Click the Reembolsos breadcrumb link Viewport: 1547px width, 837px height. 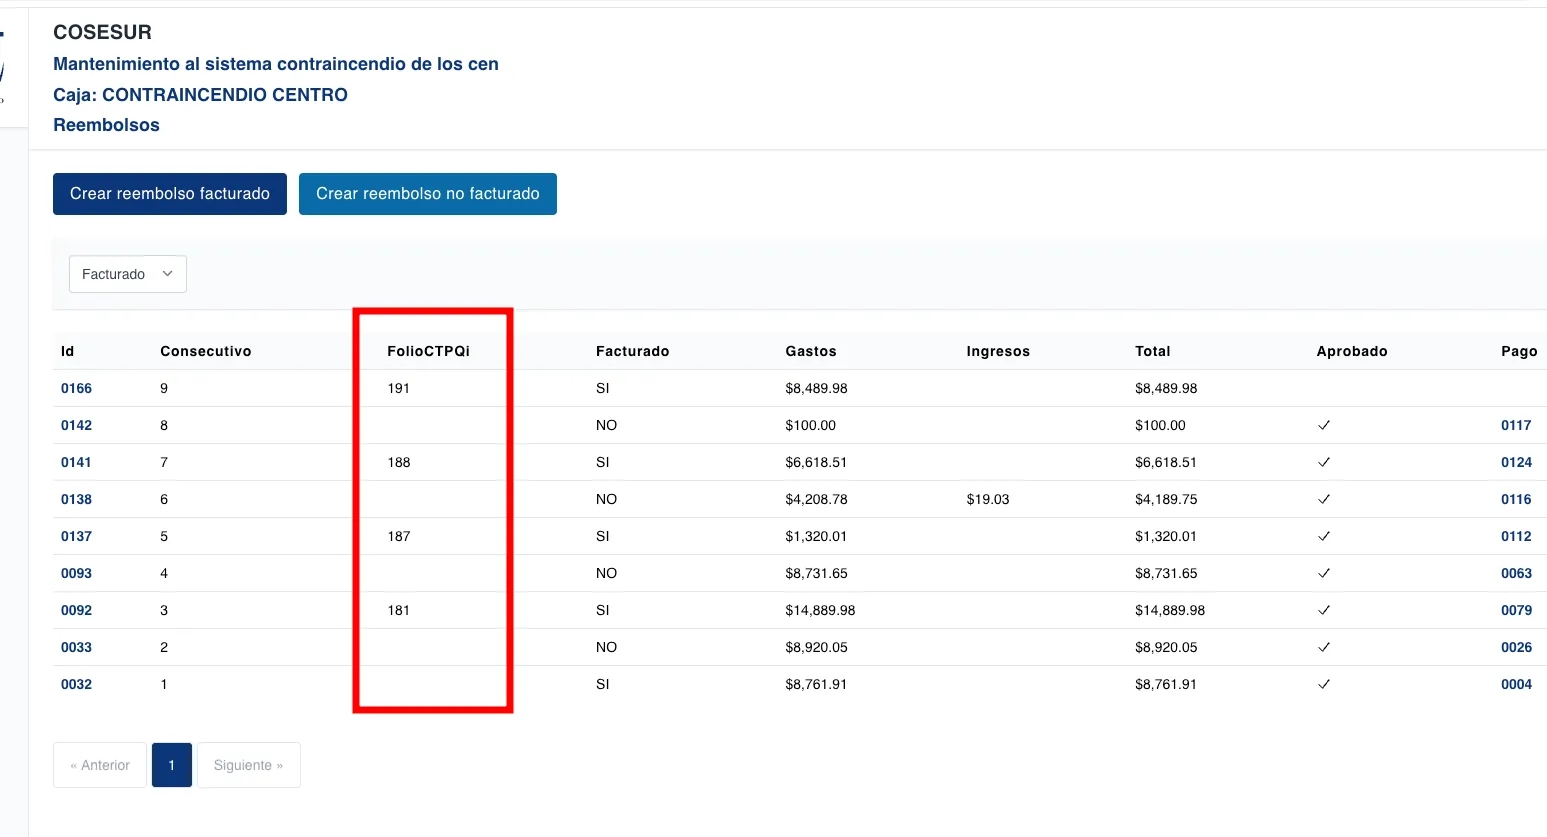pos(106,125)
